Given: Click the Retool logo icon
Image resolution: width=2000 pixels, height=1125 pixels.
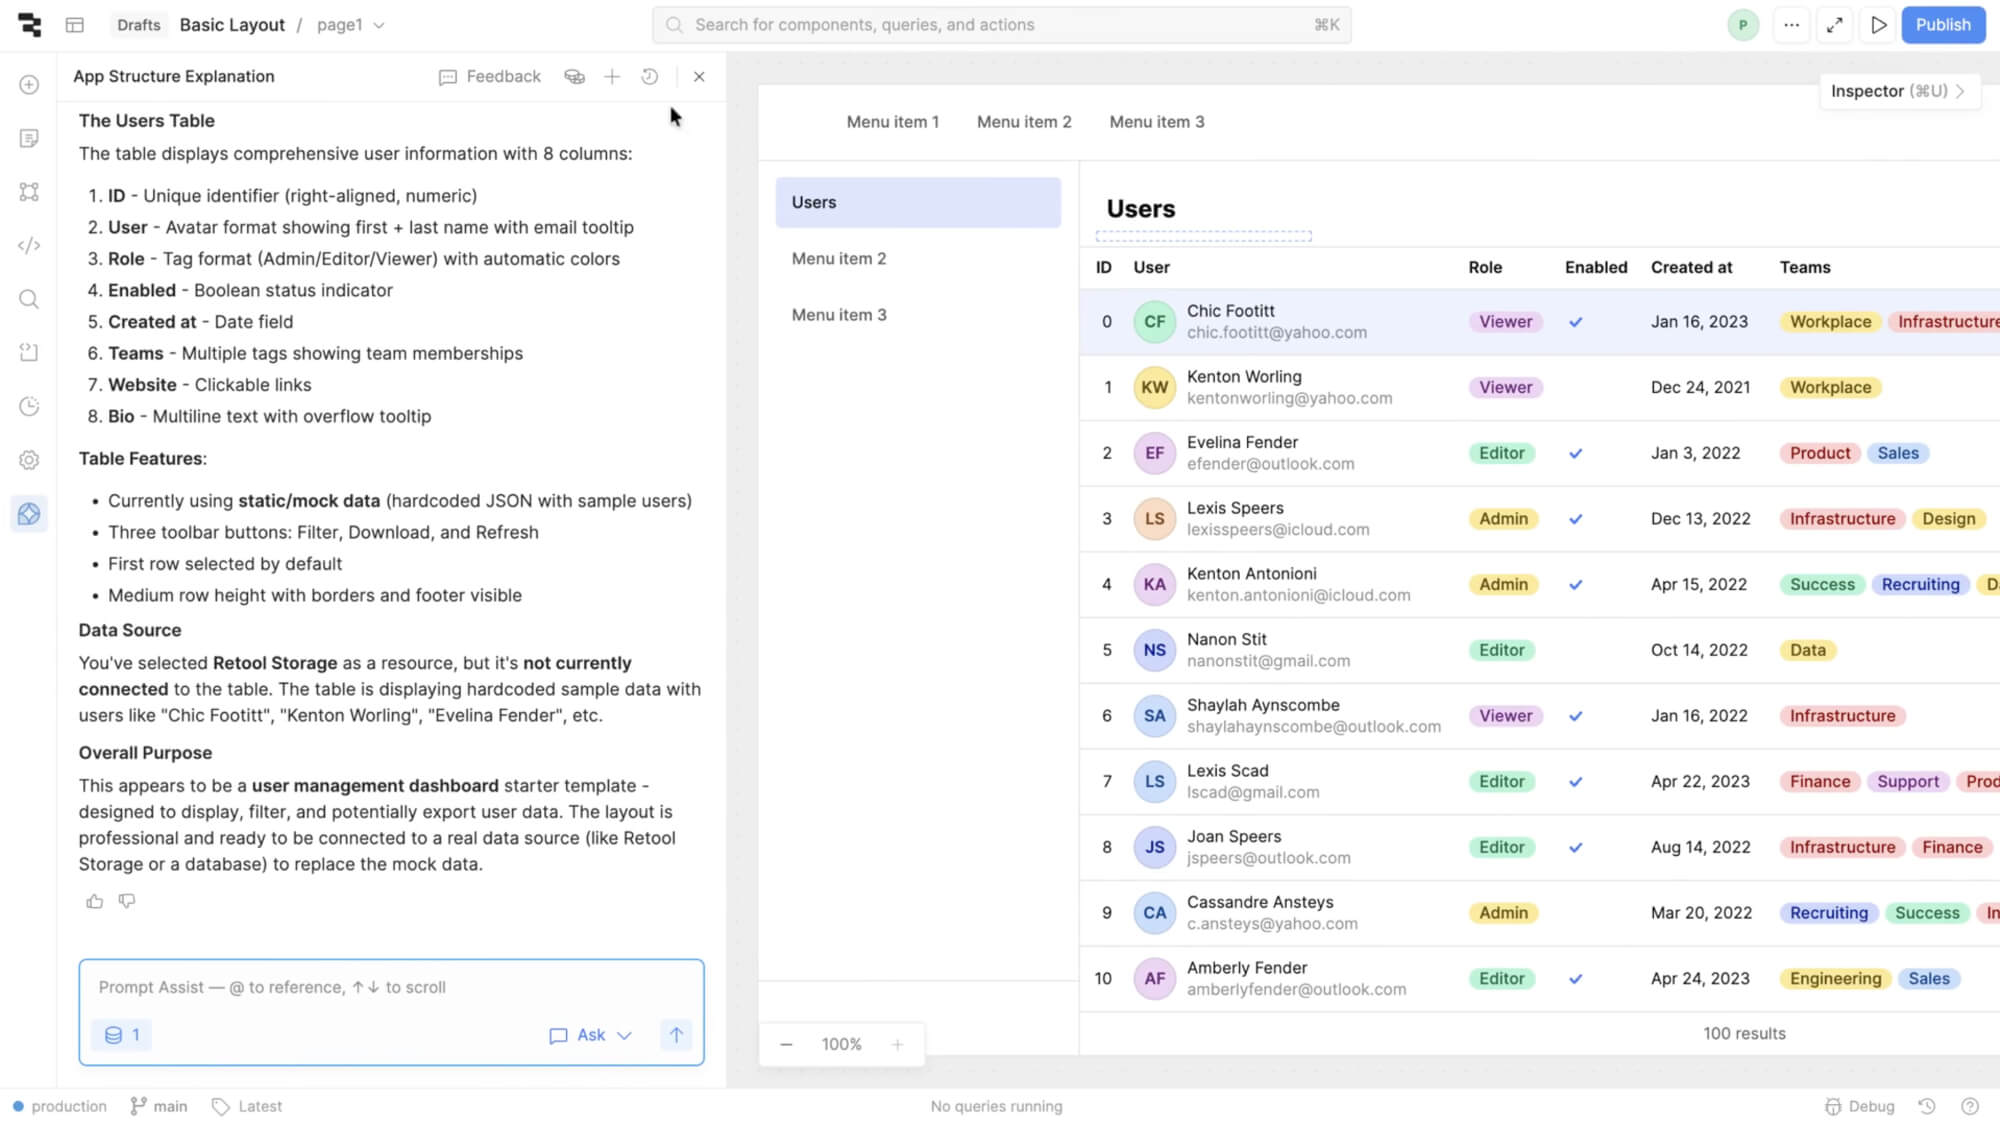Looking at the screenshot, I should 30,25.
